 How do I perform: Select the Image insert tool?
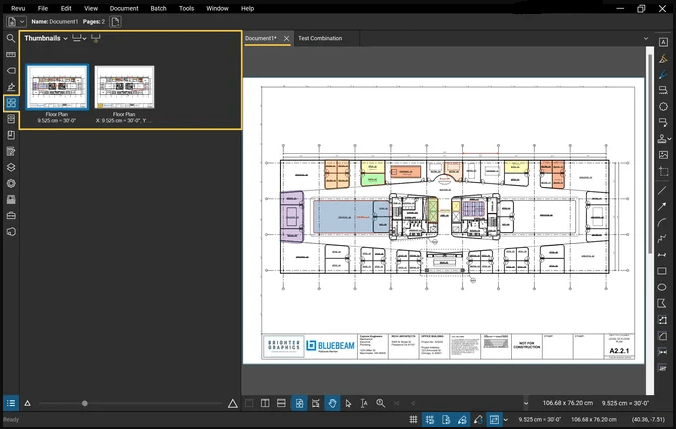663,155
